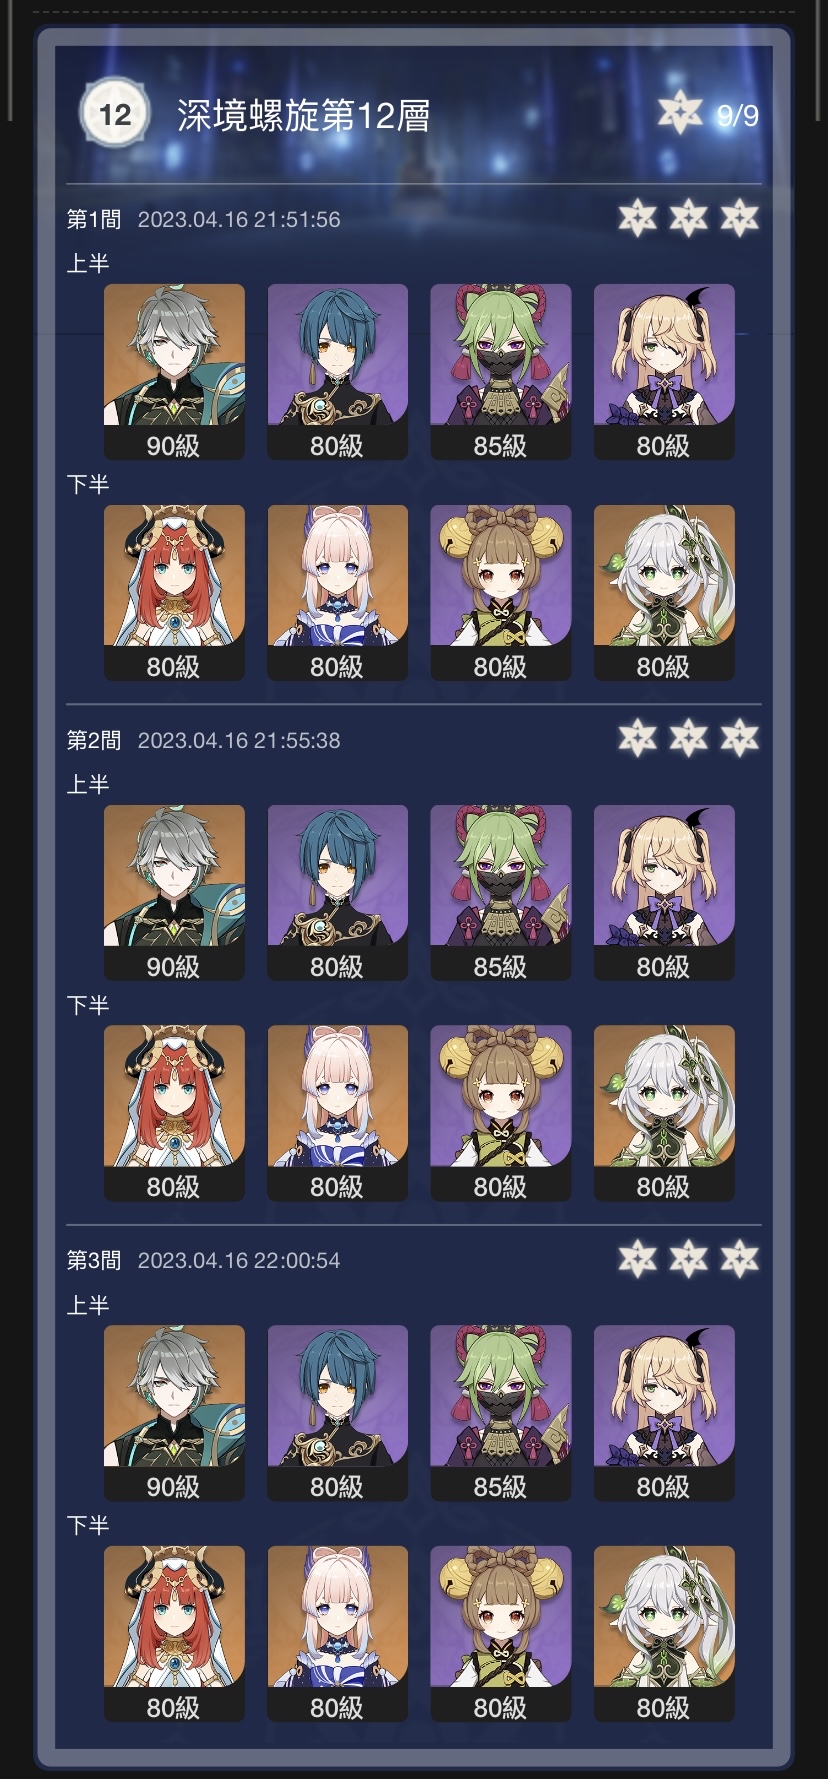828x1779 pixels.
Task: Open Nahida's portrait in chamber 2 second half
Action: 664,1112
